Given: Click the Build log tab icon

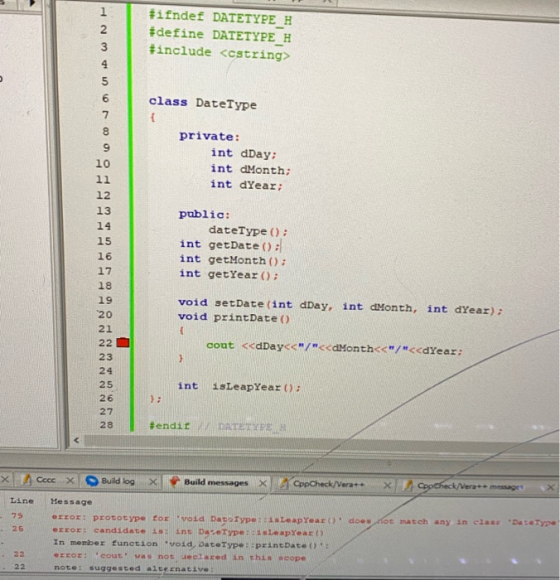Looking at the screenshot, I should [x=92, y=480].
